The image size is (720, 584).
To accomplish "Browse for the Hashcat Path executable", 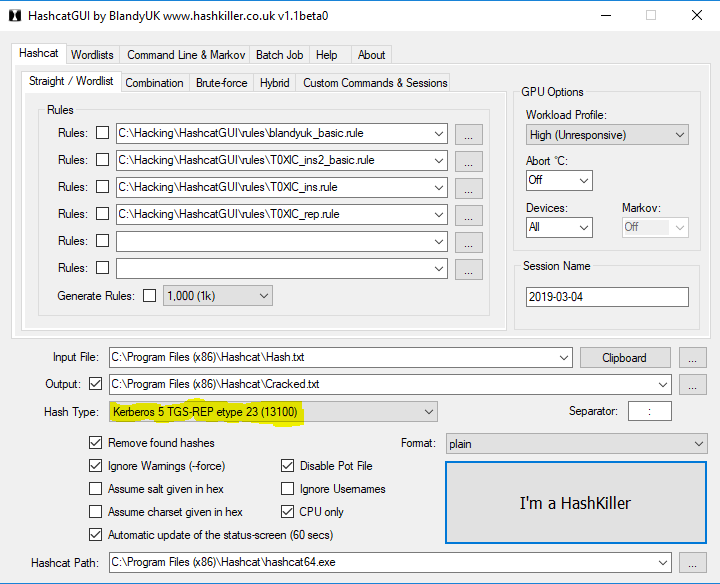I will (x=692, y=563).
